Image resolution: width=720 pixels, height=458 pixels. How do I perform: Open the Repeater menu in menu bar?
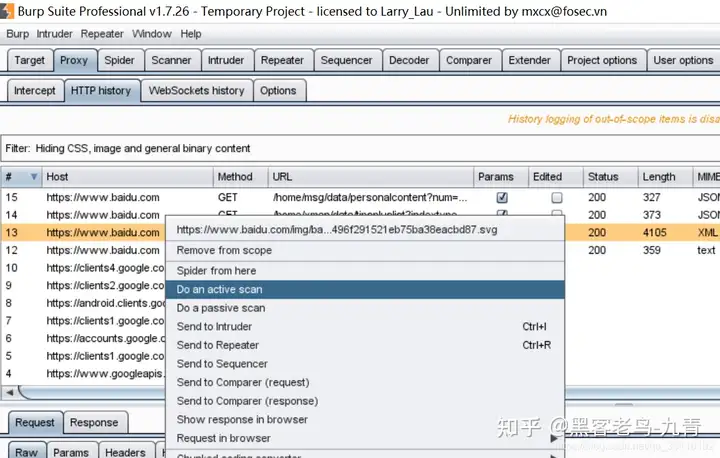click(x=102, y=34)
